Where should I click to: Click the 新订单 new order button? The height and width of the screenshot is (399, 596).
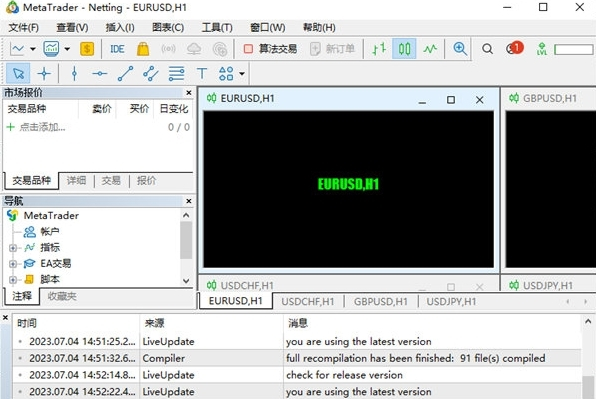coord(333,49)
